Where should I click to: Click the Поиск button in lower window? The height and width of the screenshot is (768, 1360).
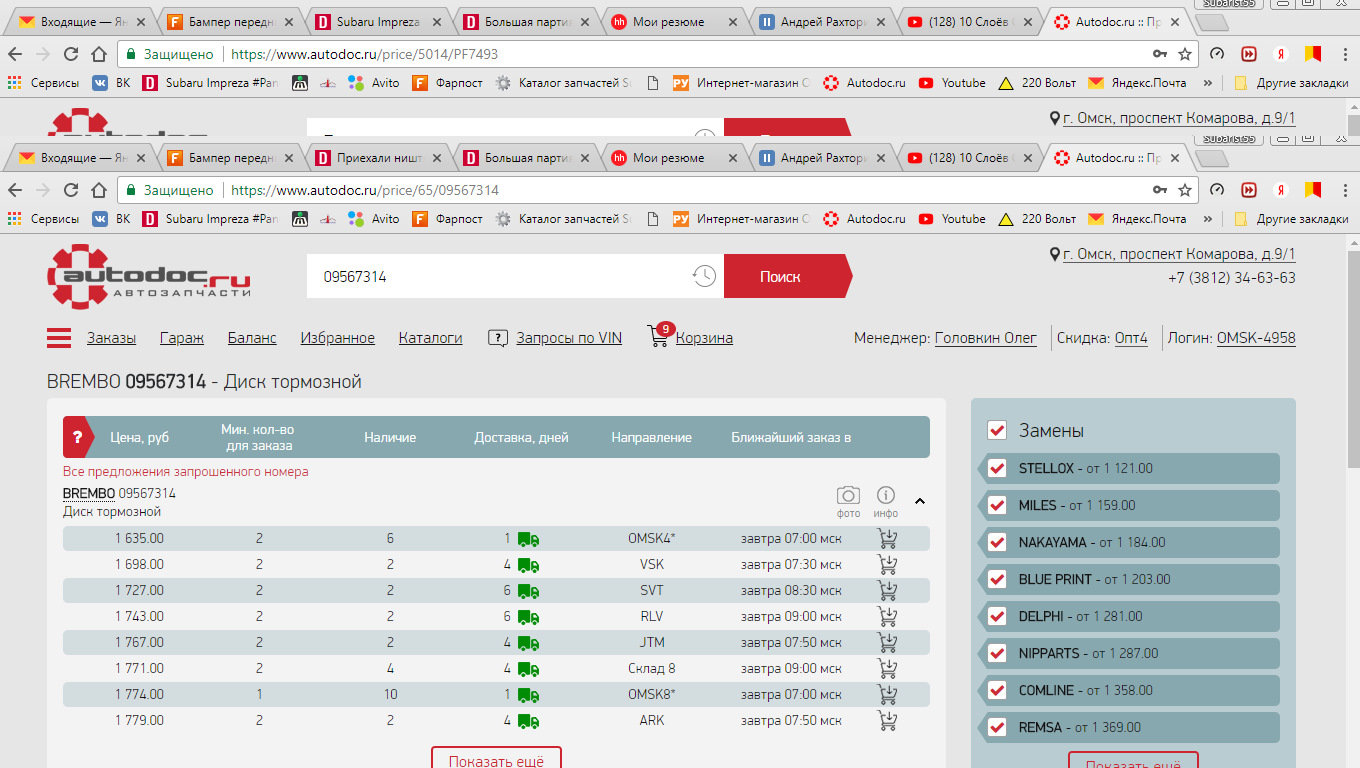(787, 276)
